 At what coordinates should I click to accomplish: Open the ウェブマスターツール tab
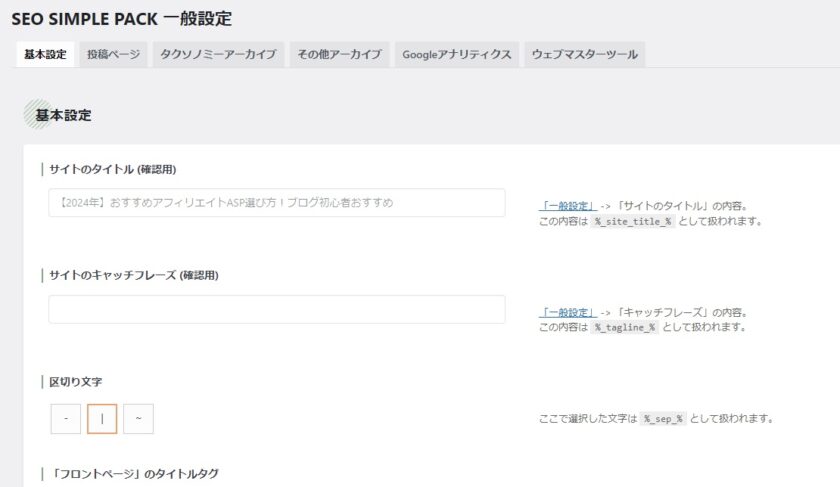click(584, 54)
